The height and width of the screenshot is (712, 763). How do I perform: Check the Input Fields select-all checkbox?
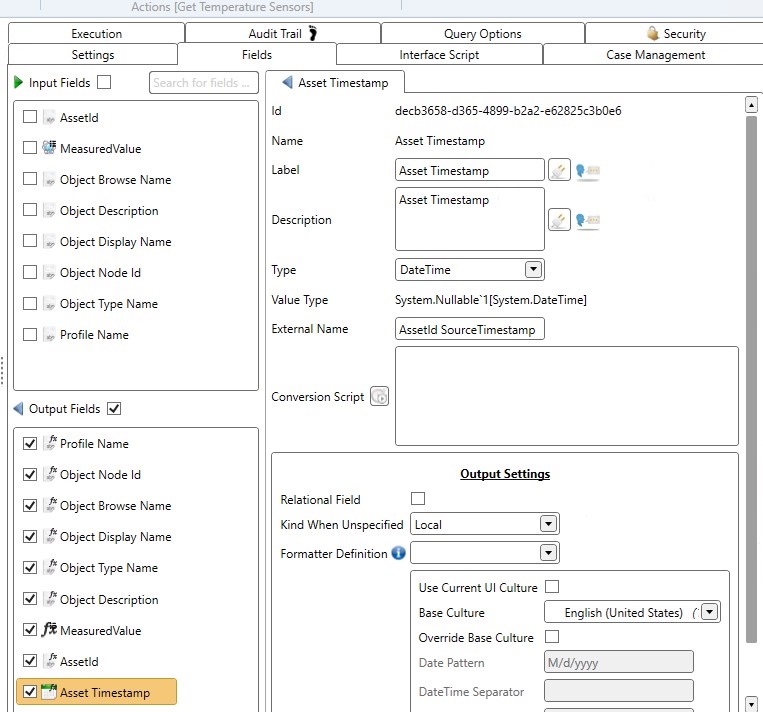104,82
